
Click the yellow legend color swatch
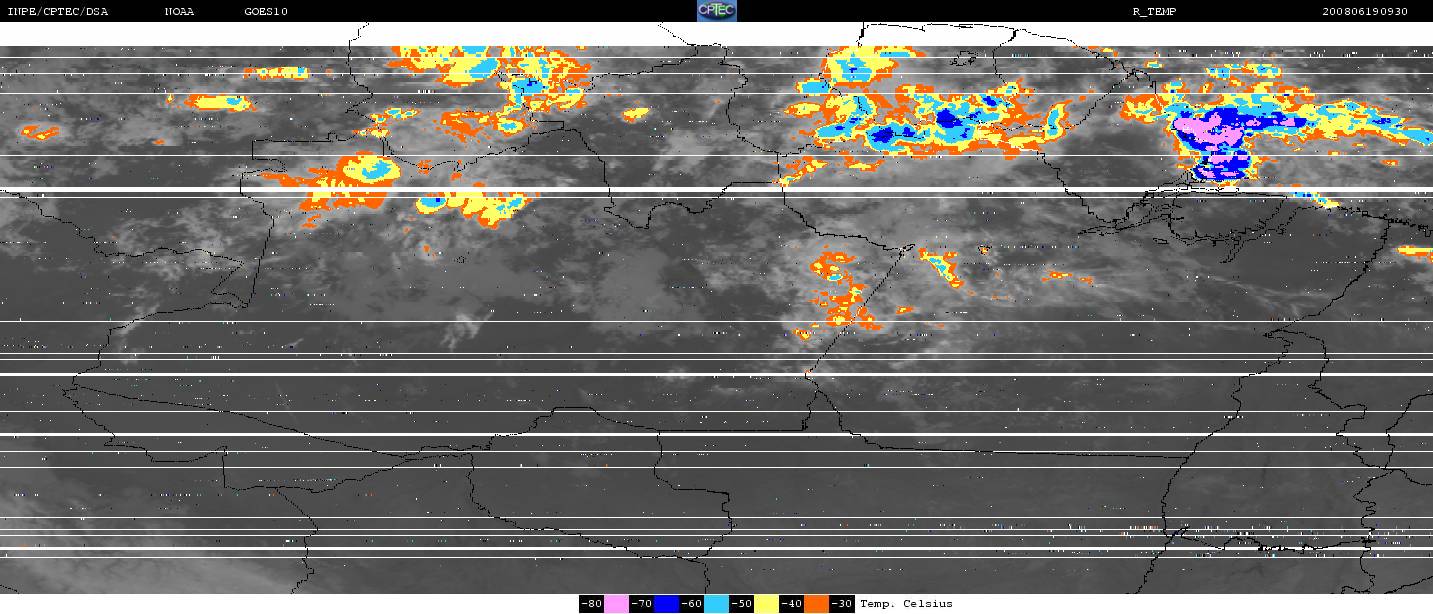(767, 604)
